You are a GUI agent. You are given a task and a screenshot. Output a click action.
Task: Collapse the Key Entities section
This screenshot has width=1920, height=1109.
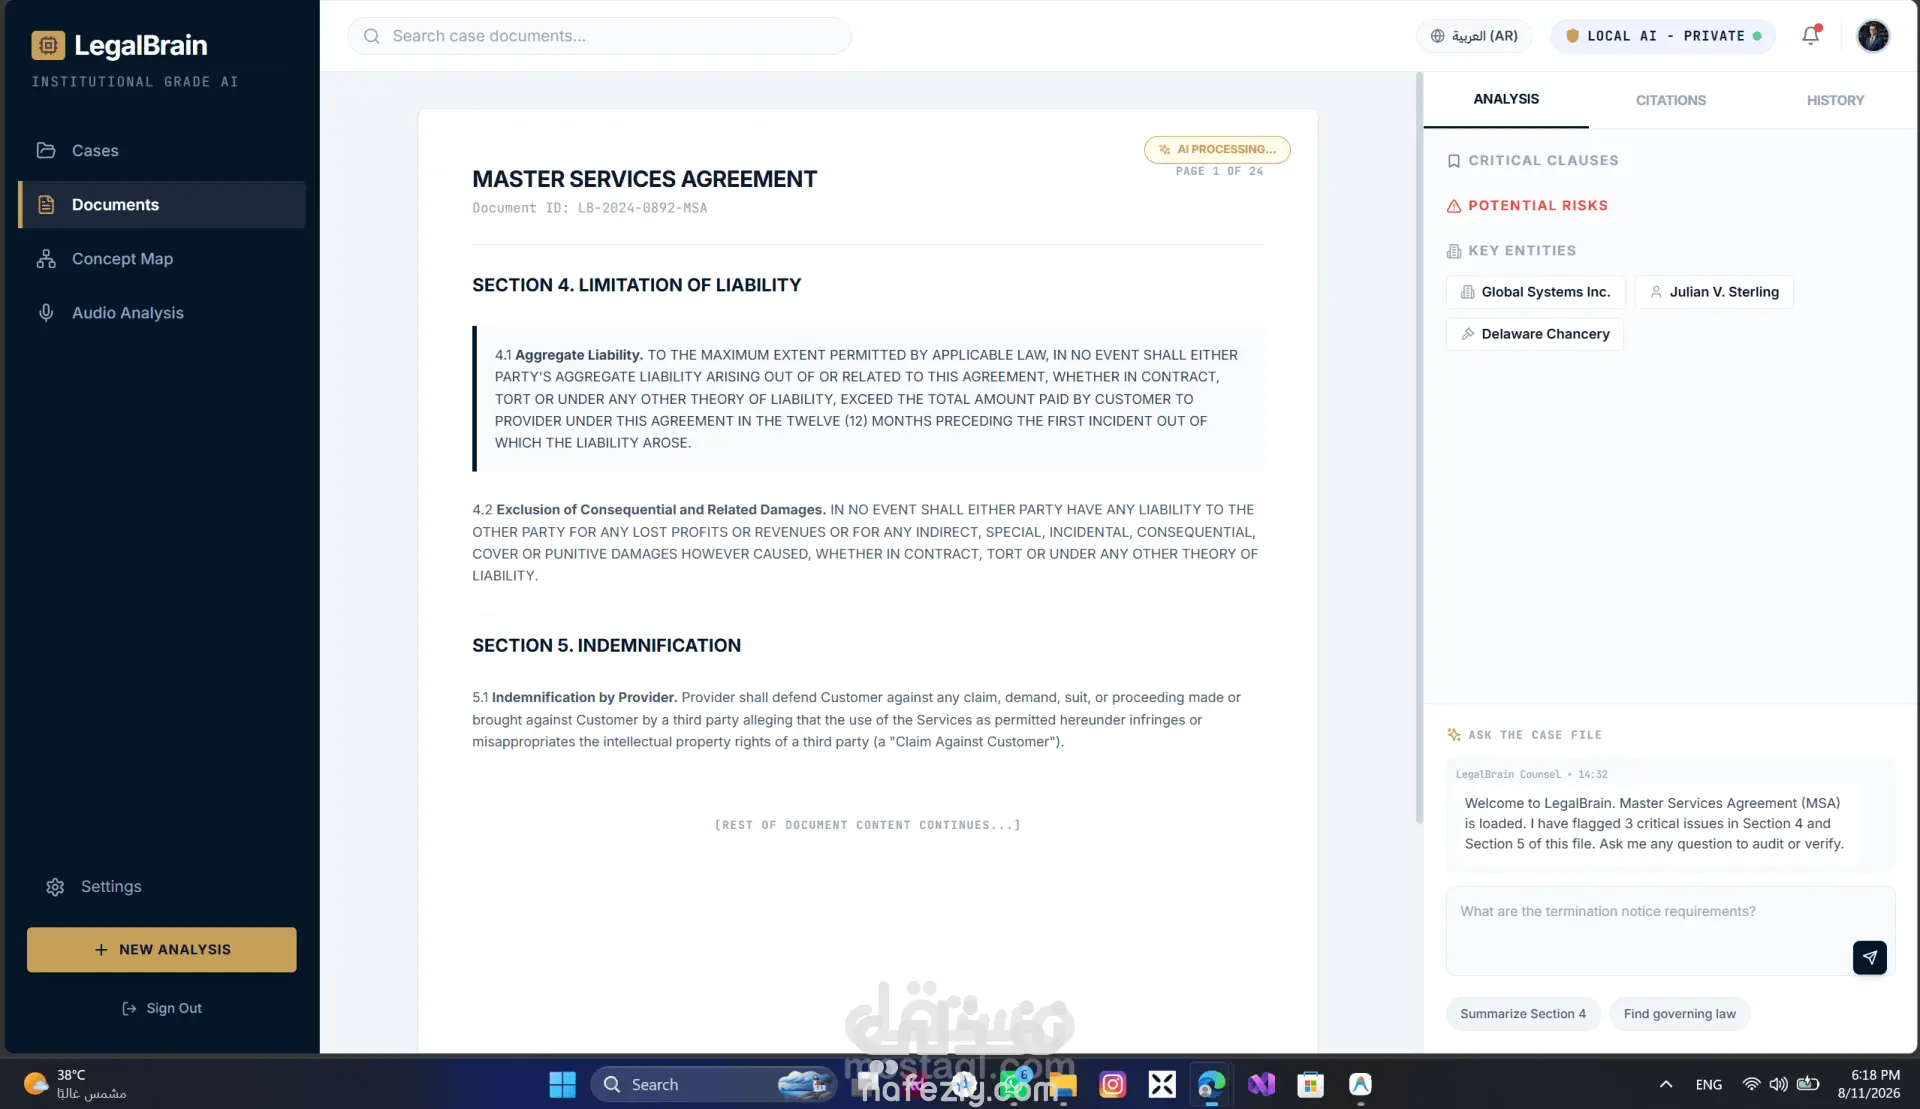click(1511, 250)
